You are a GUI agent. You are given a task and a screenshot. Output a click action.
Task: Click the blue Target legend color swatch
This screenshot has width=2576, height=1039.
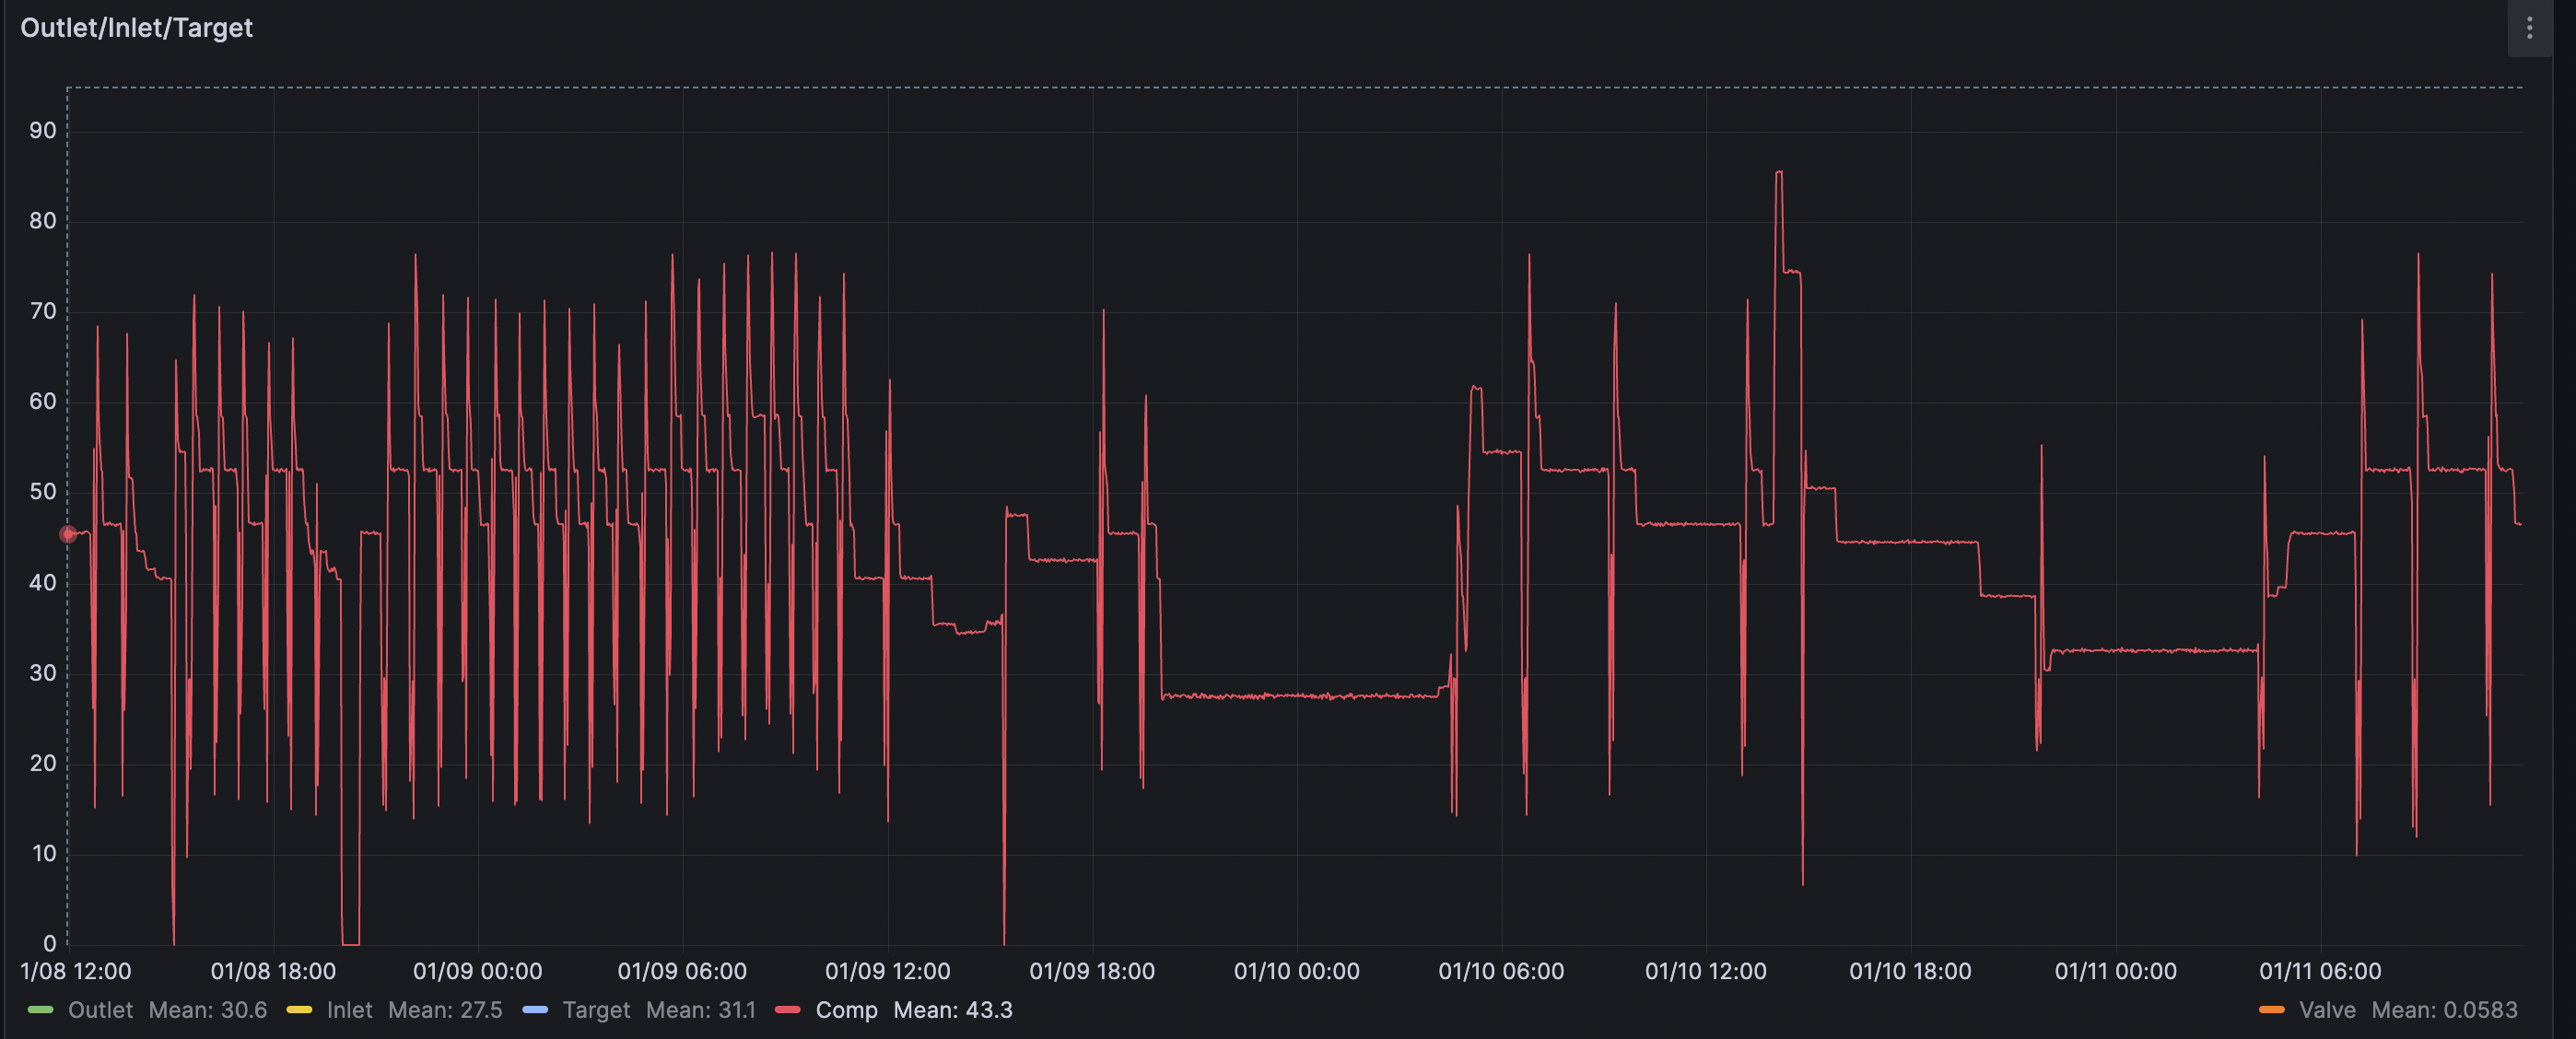coord(535,1010)
